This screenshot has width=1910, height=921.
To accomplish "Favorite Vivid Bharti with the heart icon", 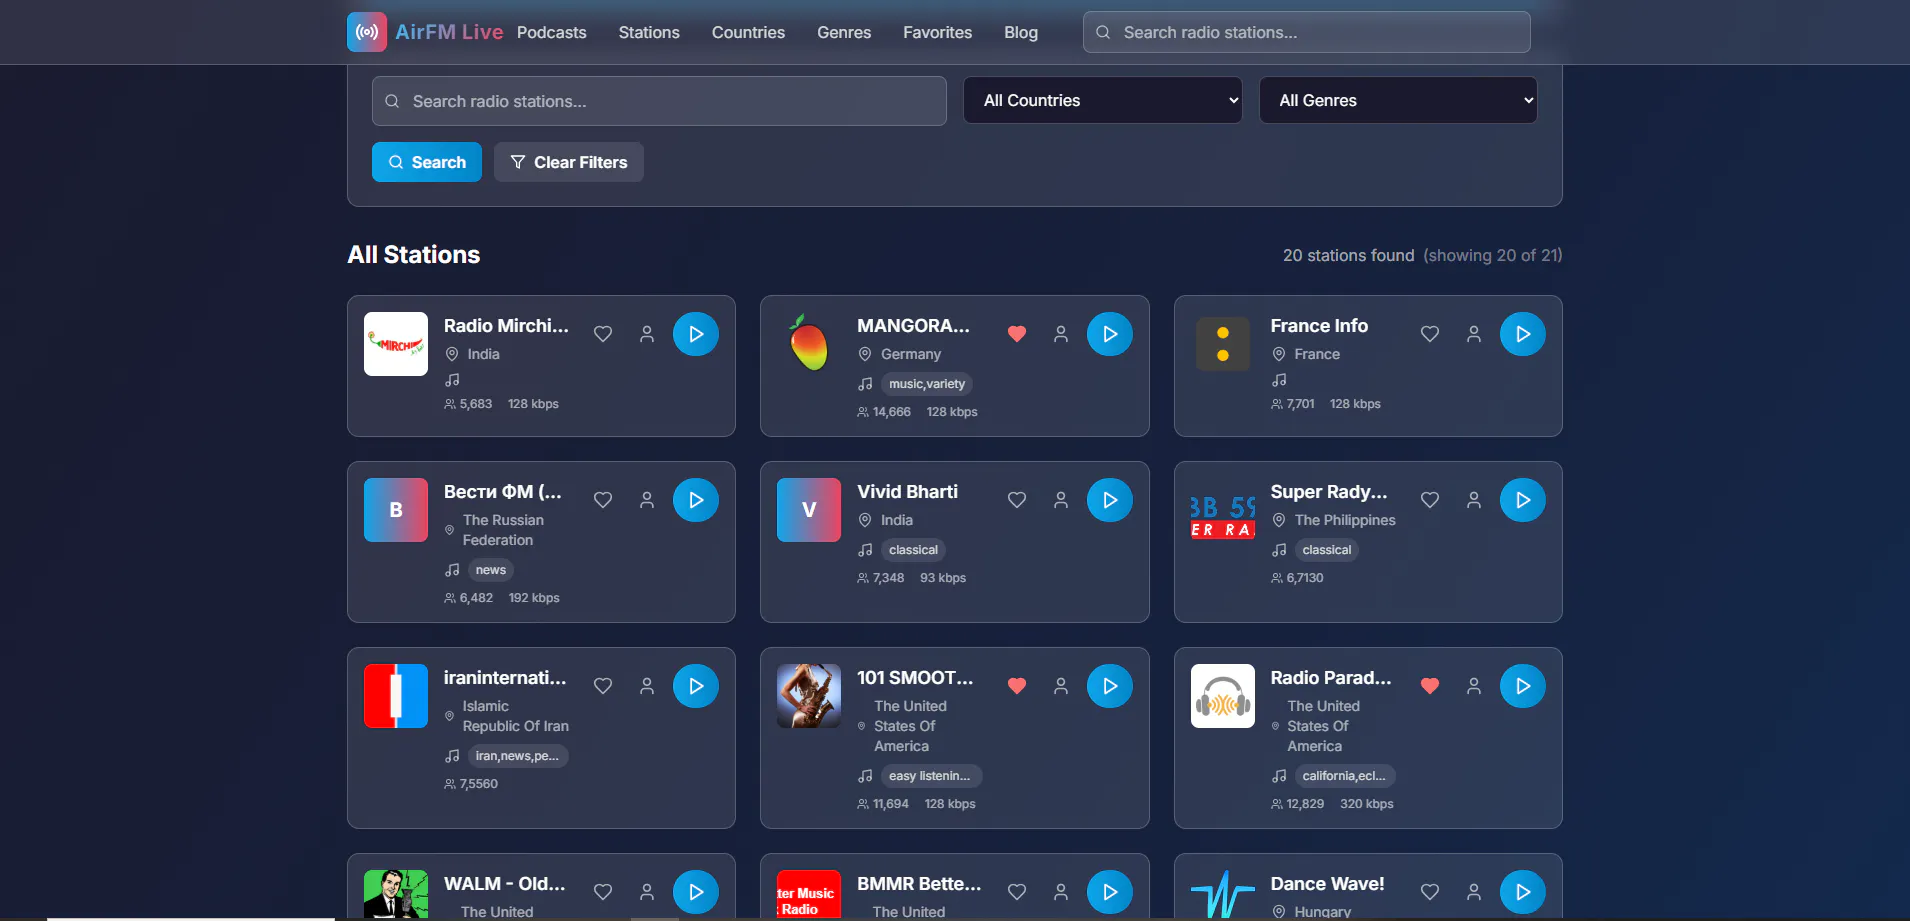I will coord(1017,500).
